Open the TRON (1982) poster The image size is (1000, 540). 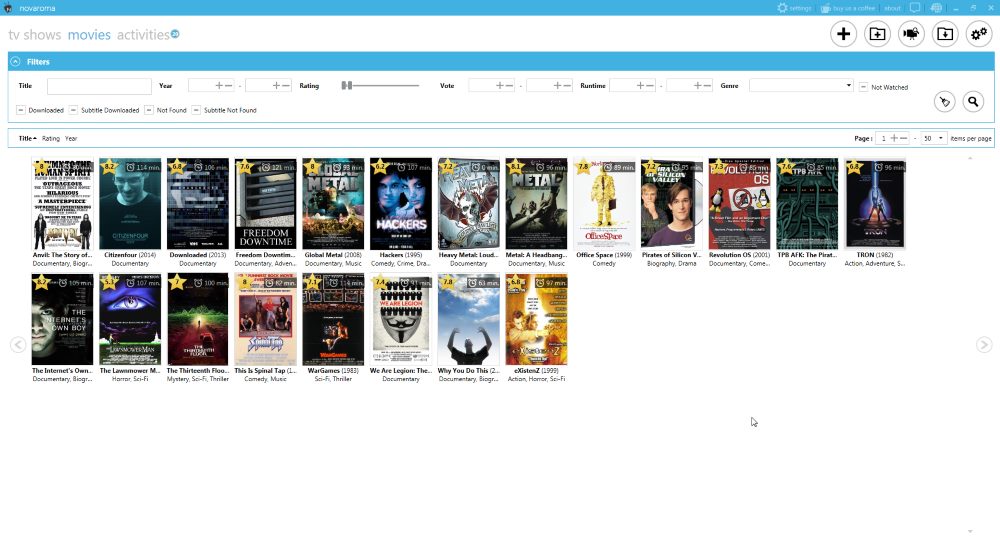(x=875, y=203)
